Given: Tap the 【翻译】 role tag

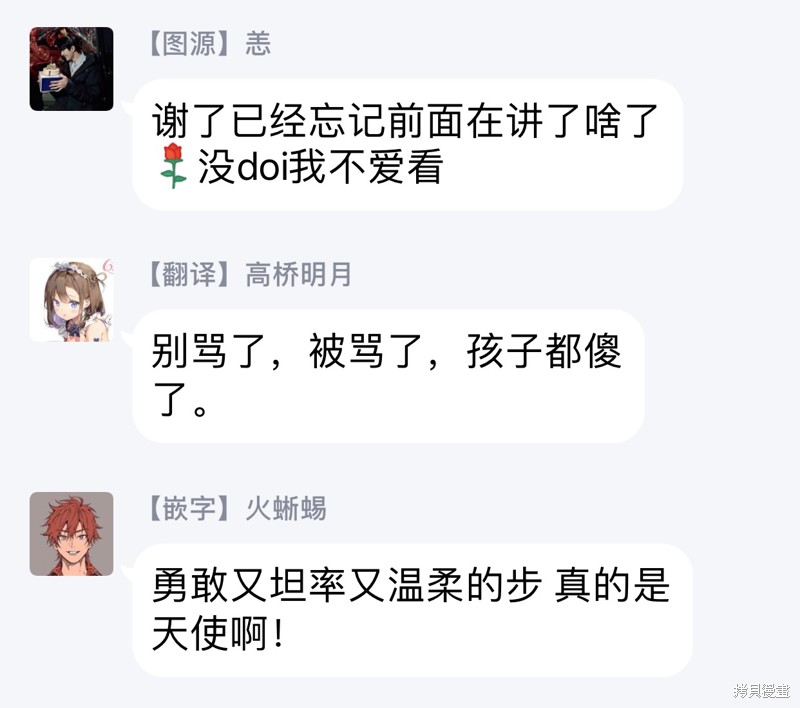Looking at the screenshot, I should (189, 274).
